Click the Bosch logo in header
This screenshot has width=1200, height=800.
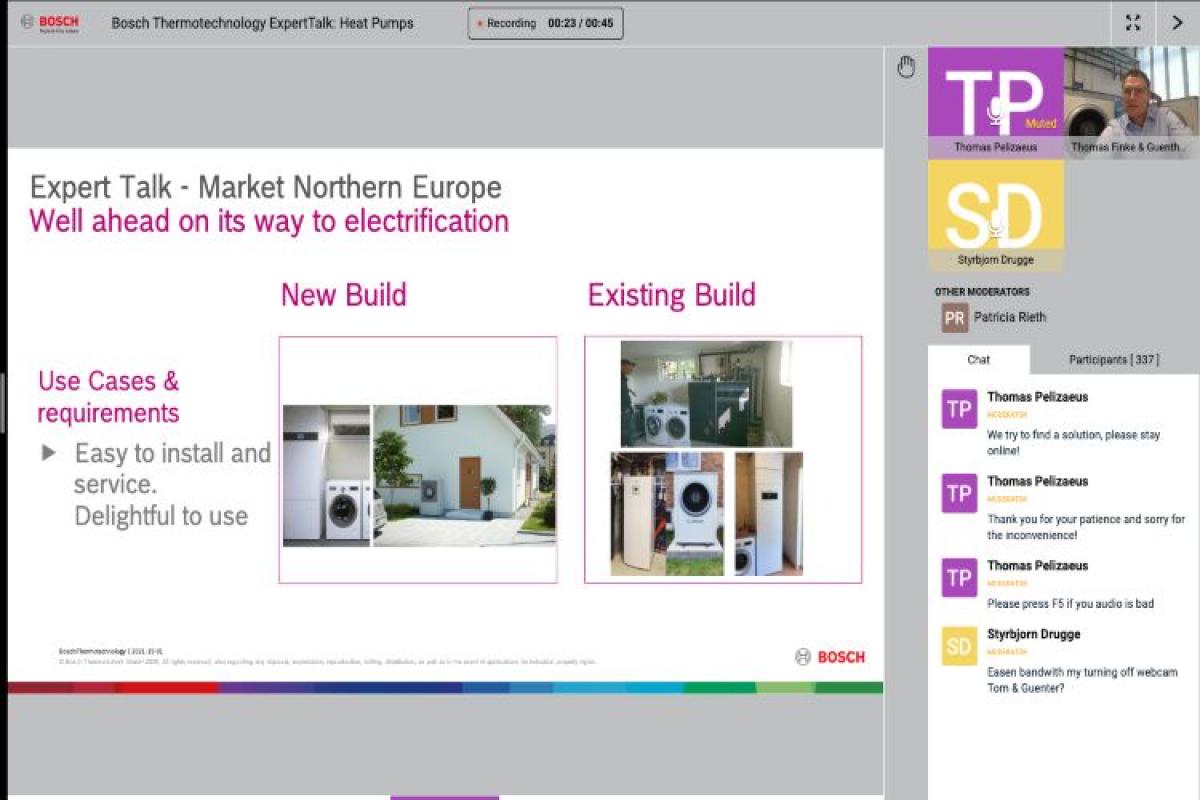click(x=50, y=23)
